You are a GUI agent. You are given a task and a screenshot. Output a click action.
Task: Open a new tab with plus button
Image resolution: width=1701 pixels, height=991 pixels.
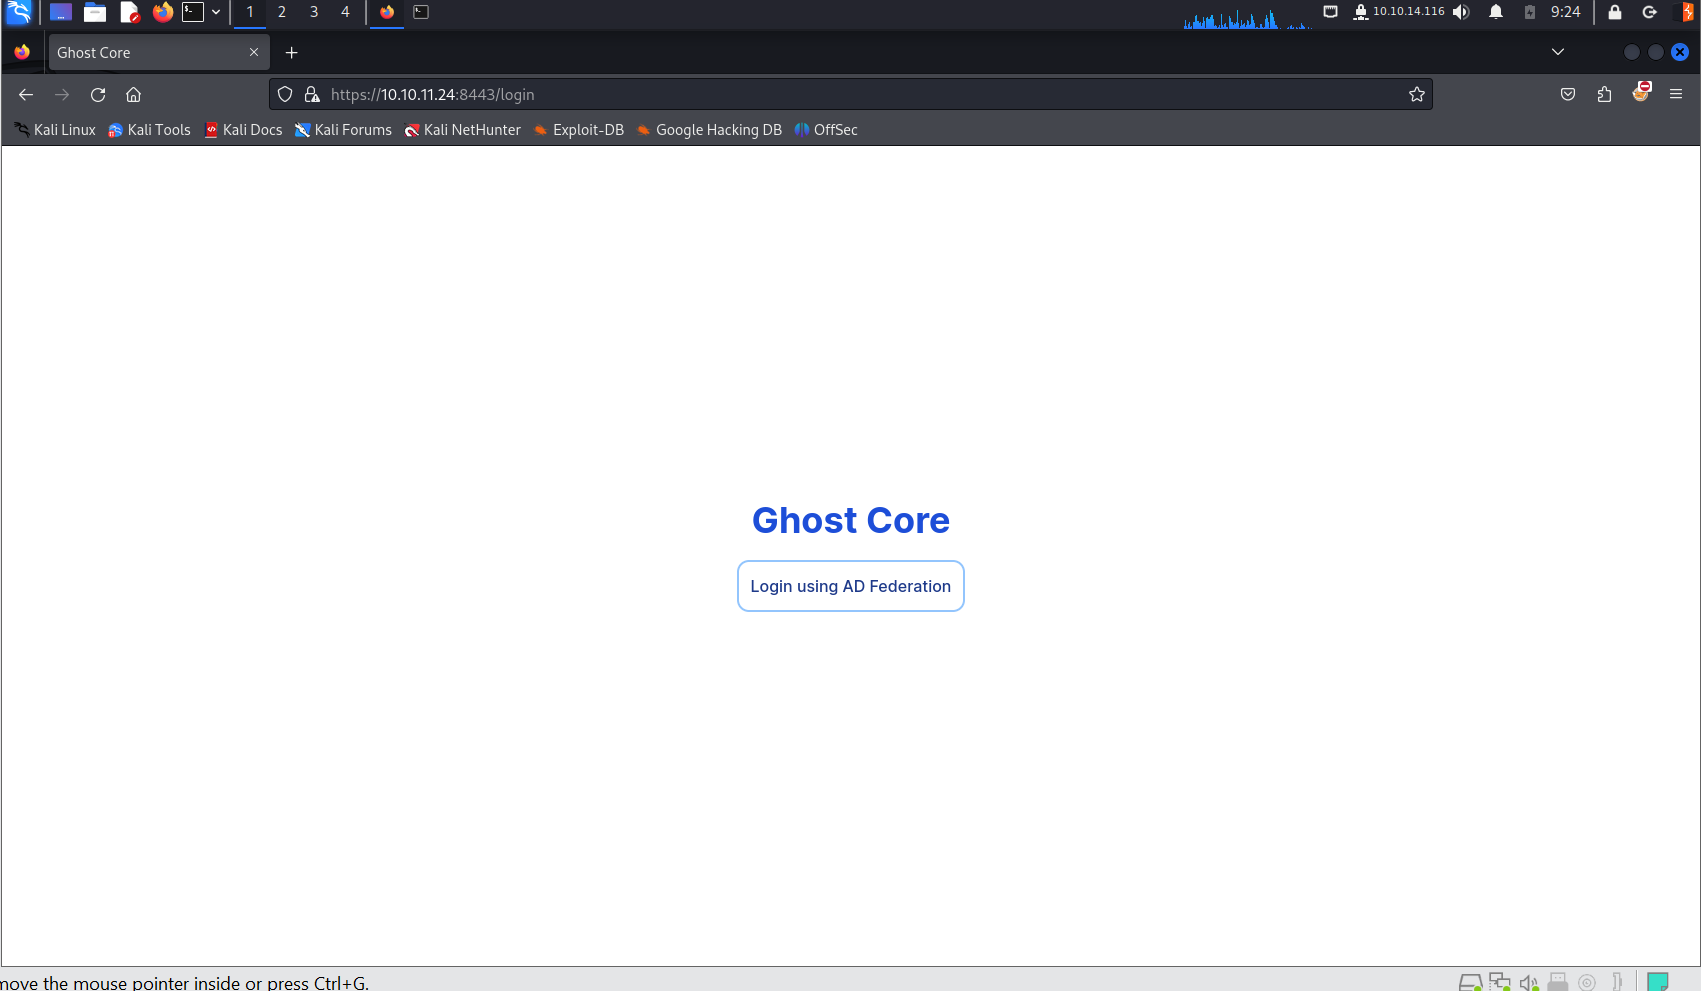click(292, 52)
